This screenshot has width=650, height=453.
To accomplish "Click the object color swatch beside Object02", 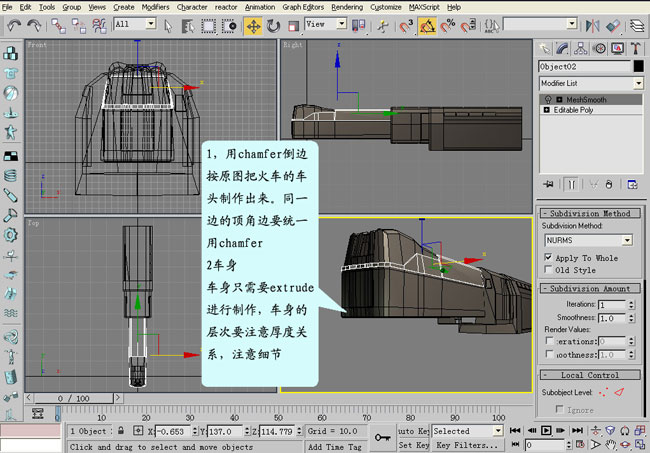I will (638, 66).
